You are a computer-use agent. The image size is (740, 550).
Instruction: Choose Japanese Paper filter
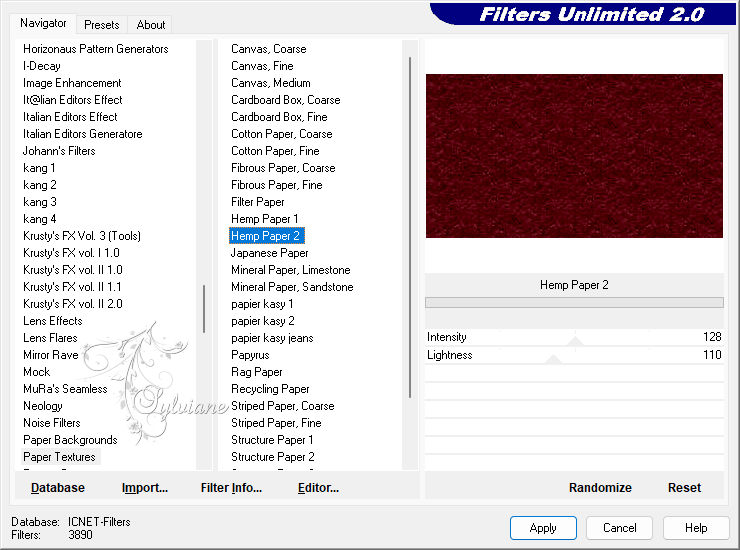point(269,253)
